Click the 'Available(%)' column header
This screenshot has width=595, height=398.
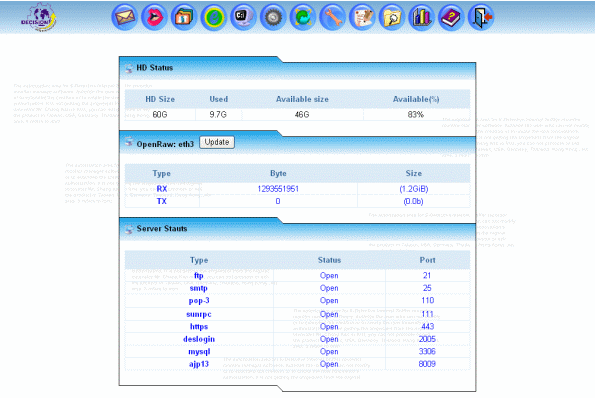coord(416,99)
